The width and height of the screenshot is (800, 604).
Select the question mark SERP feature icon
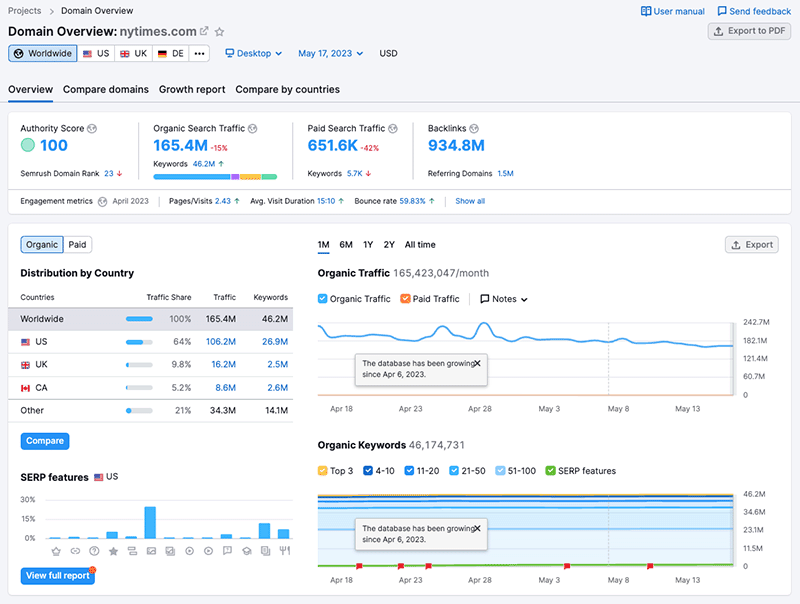(x=94, y=551)
